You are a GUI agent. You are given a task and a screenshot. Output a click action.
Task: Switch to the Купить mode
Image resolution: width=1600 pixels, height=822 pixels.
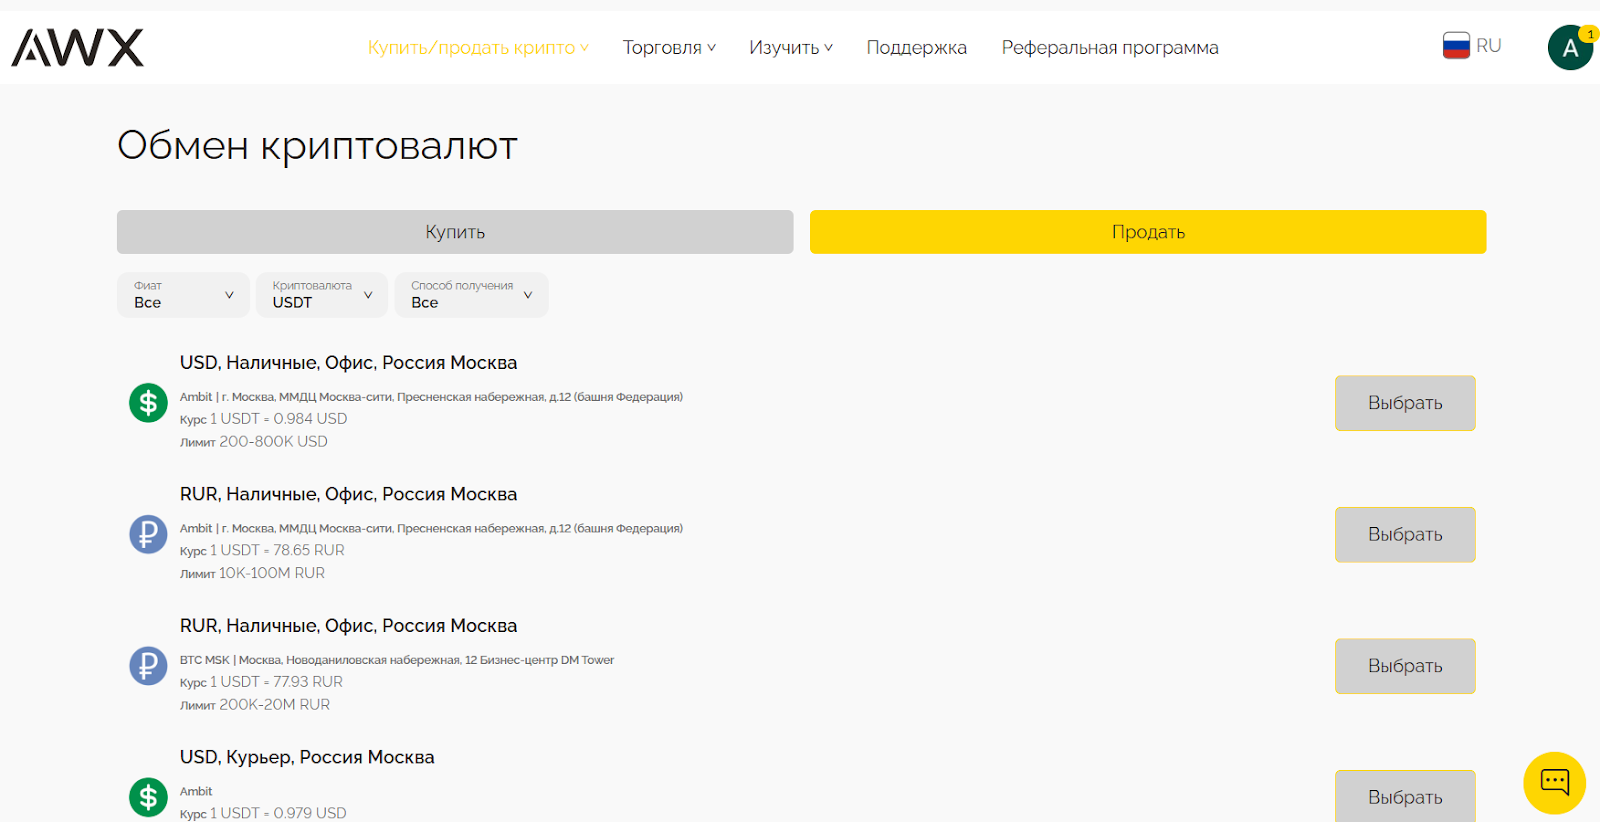click(x=455, y=232)
